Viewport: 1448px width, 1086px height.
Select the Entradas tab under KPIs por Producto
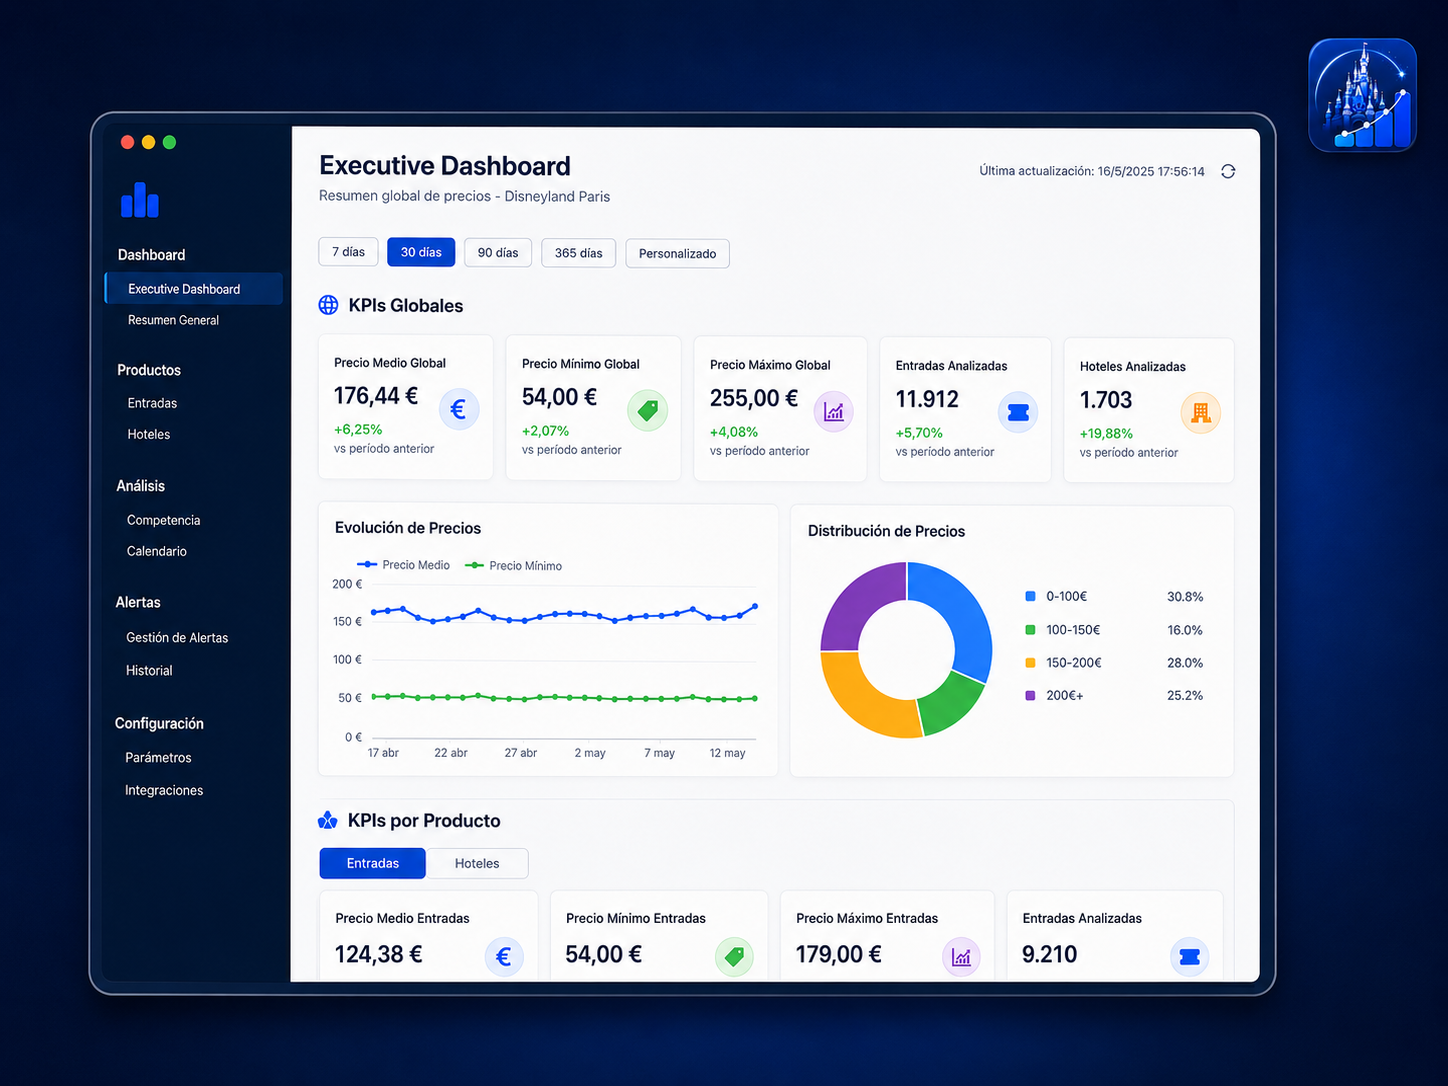click(373, 863)
